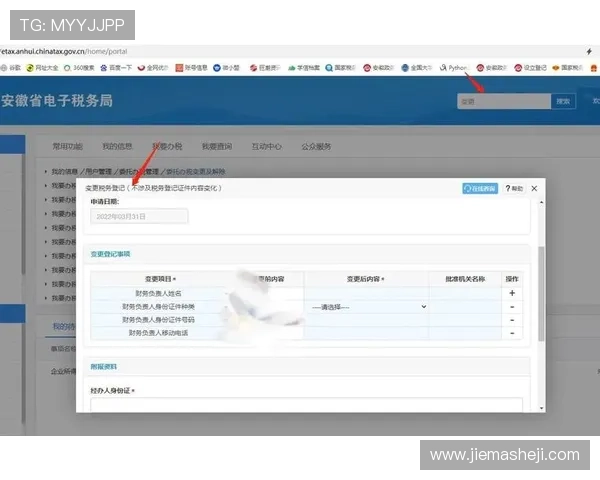Click 变更后内容 cell for 财务负责人姓名
600x480 pixels.
tap(366, 294)
